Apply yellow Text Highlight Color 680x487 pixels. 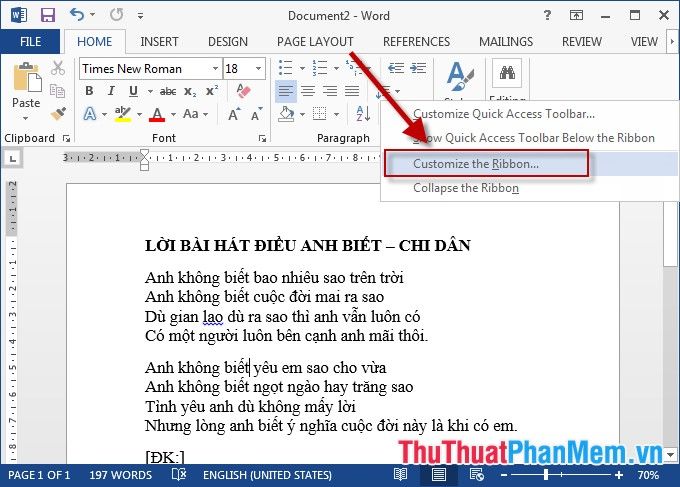[123, 114]
